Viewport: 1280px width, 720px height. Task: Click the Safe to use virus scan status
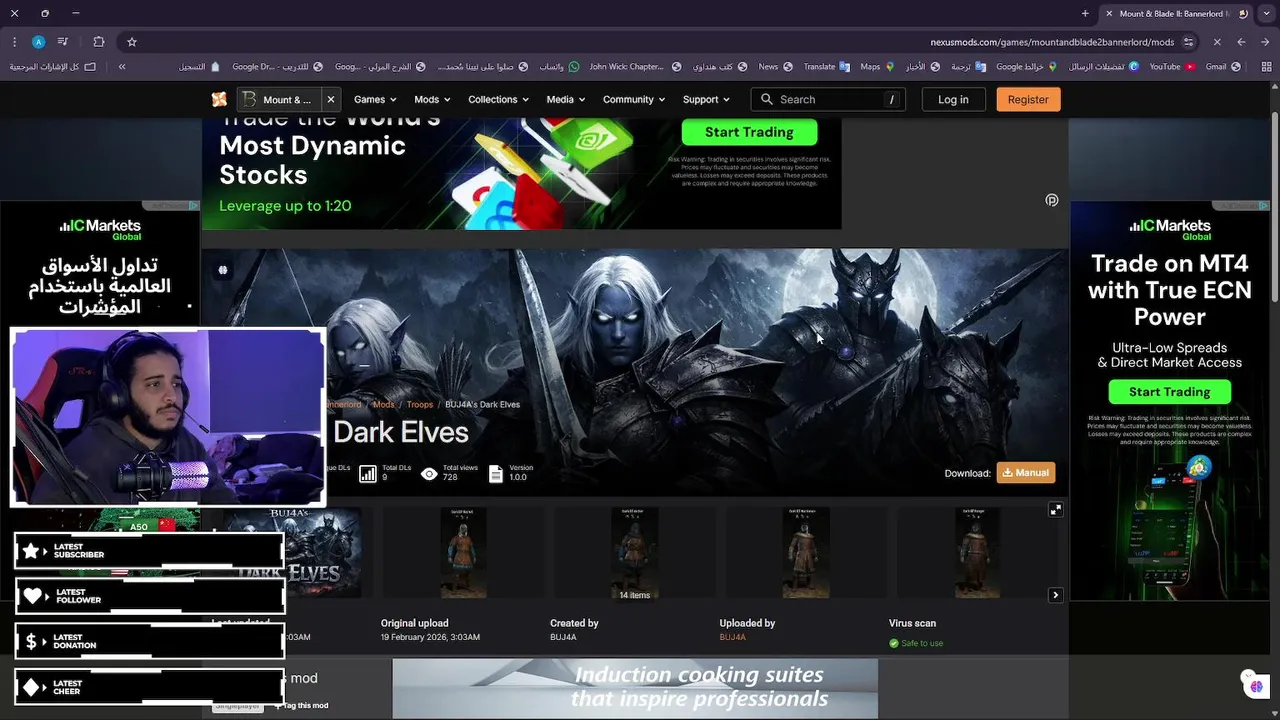[x=916, y=643]
